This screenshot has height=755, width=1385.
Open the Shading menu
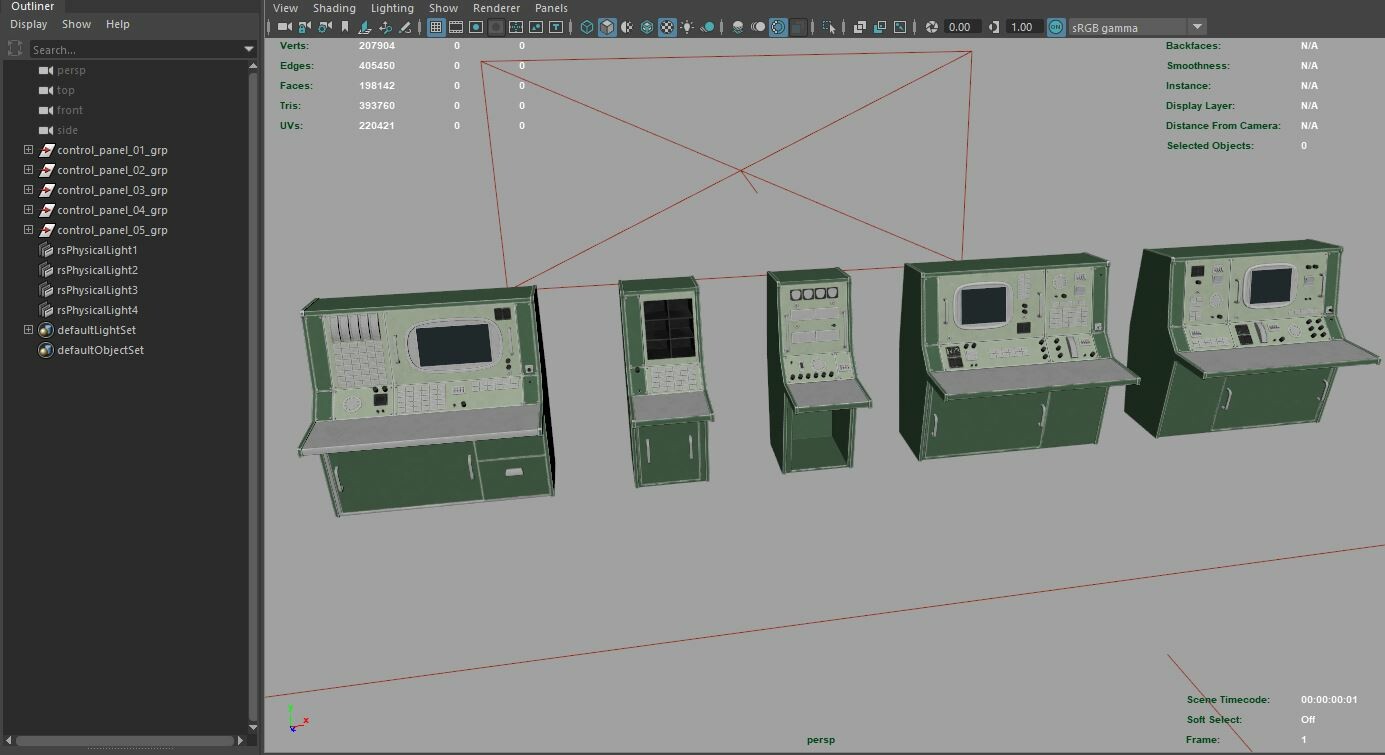pyautogui.click(x=334, y=8)
